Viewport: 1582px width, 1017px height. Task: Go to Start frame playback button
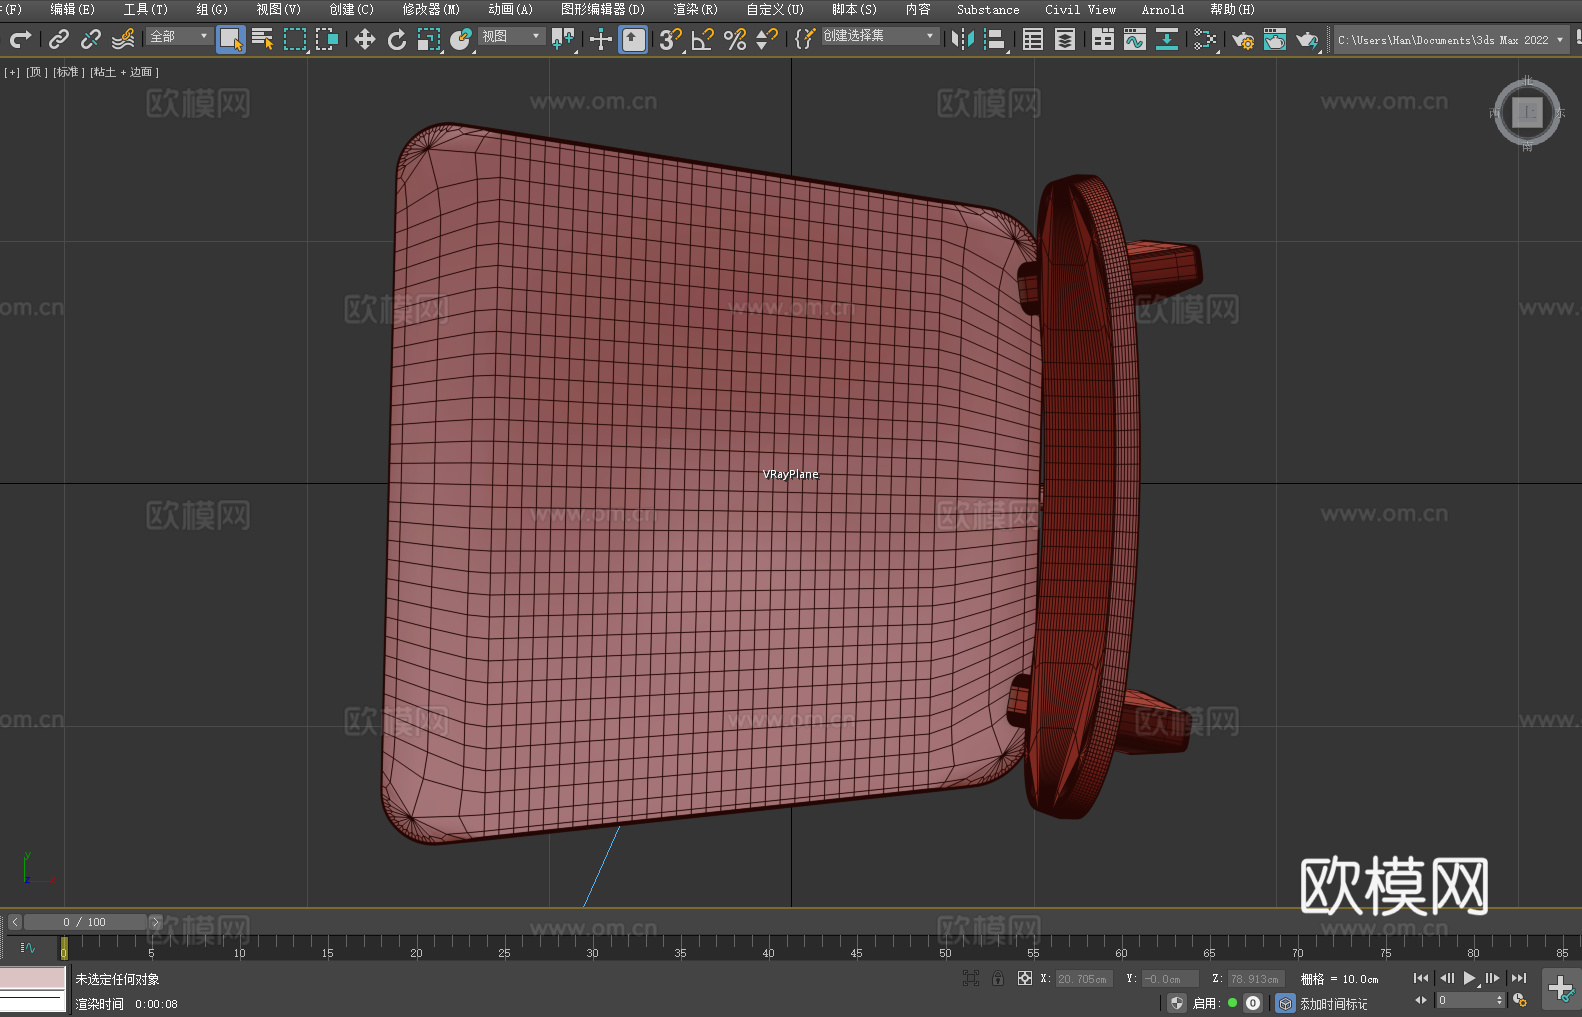pos(1421,978)
